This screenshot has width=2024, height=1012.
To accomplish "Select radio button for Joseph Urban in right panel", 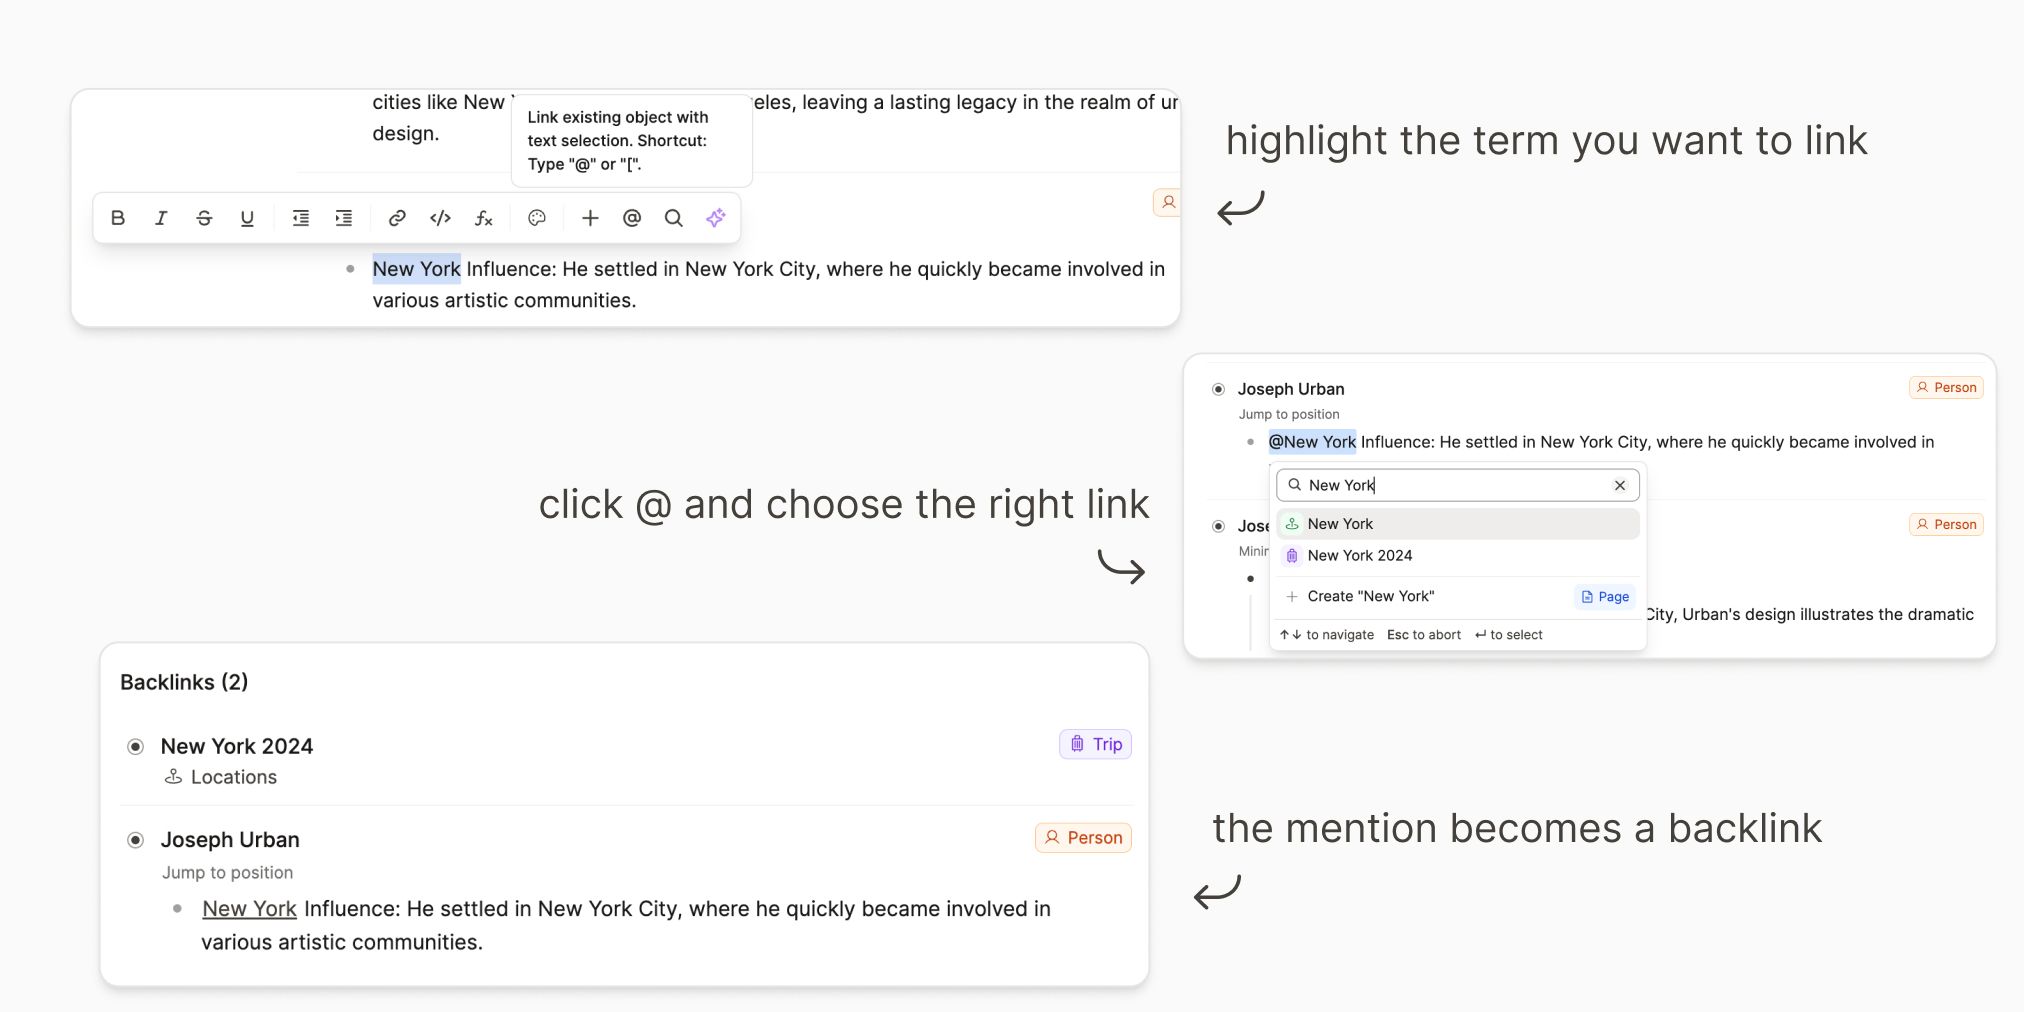I will point(1218,388).
